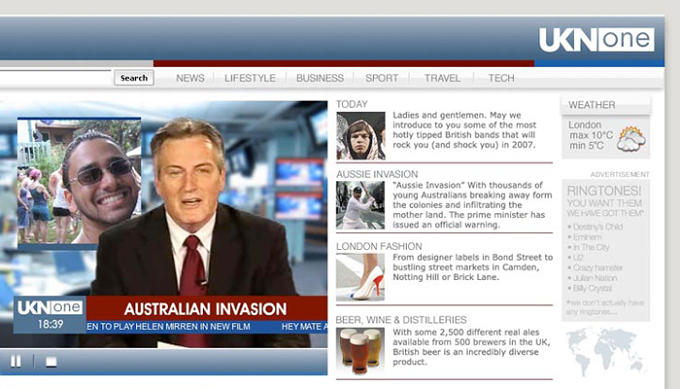Click the UKN one logo in header

pos(596,39)
